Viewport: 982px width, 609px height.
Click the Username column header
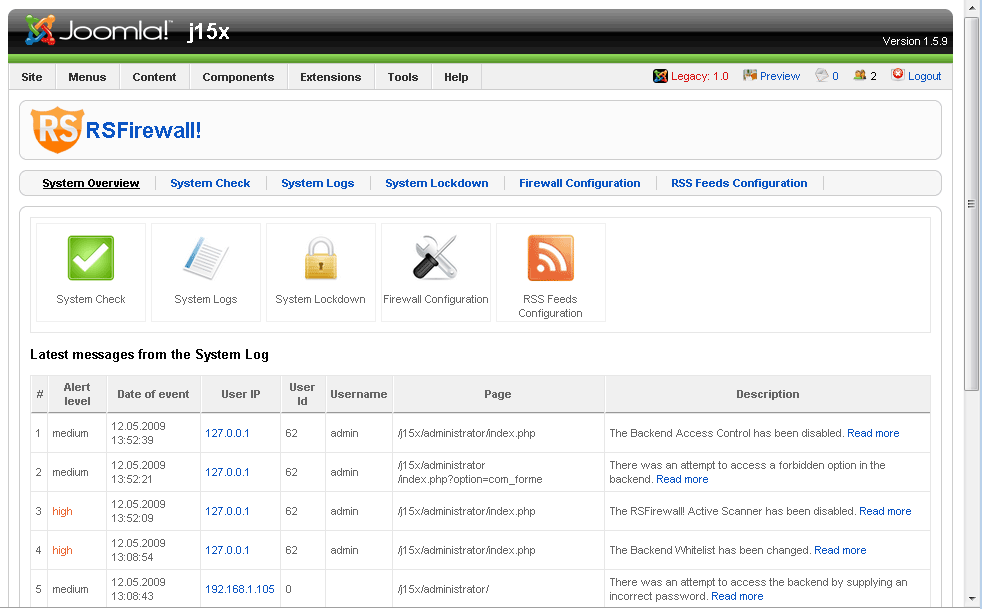coord(359,394)
